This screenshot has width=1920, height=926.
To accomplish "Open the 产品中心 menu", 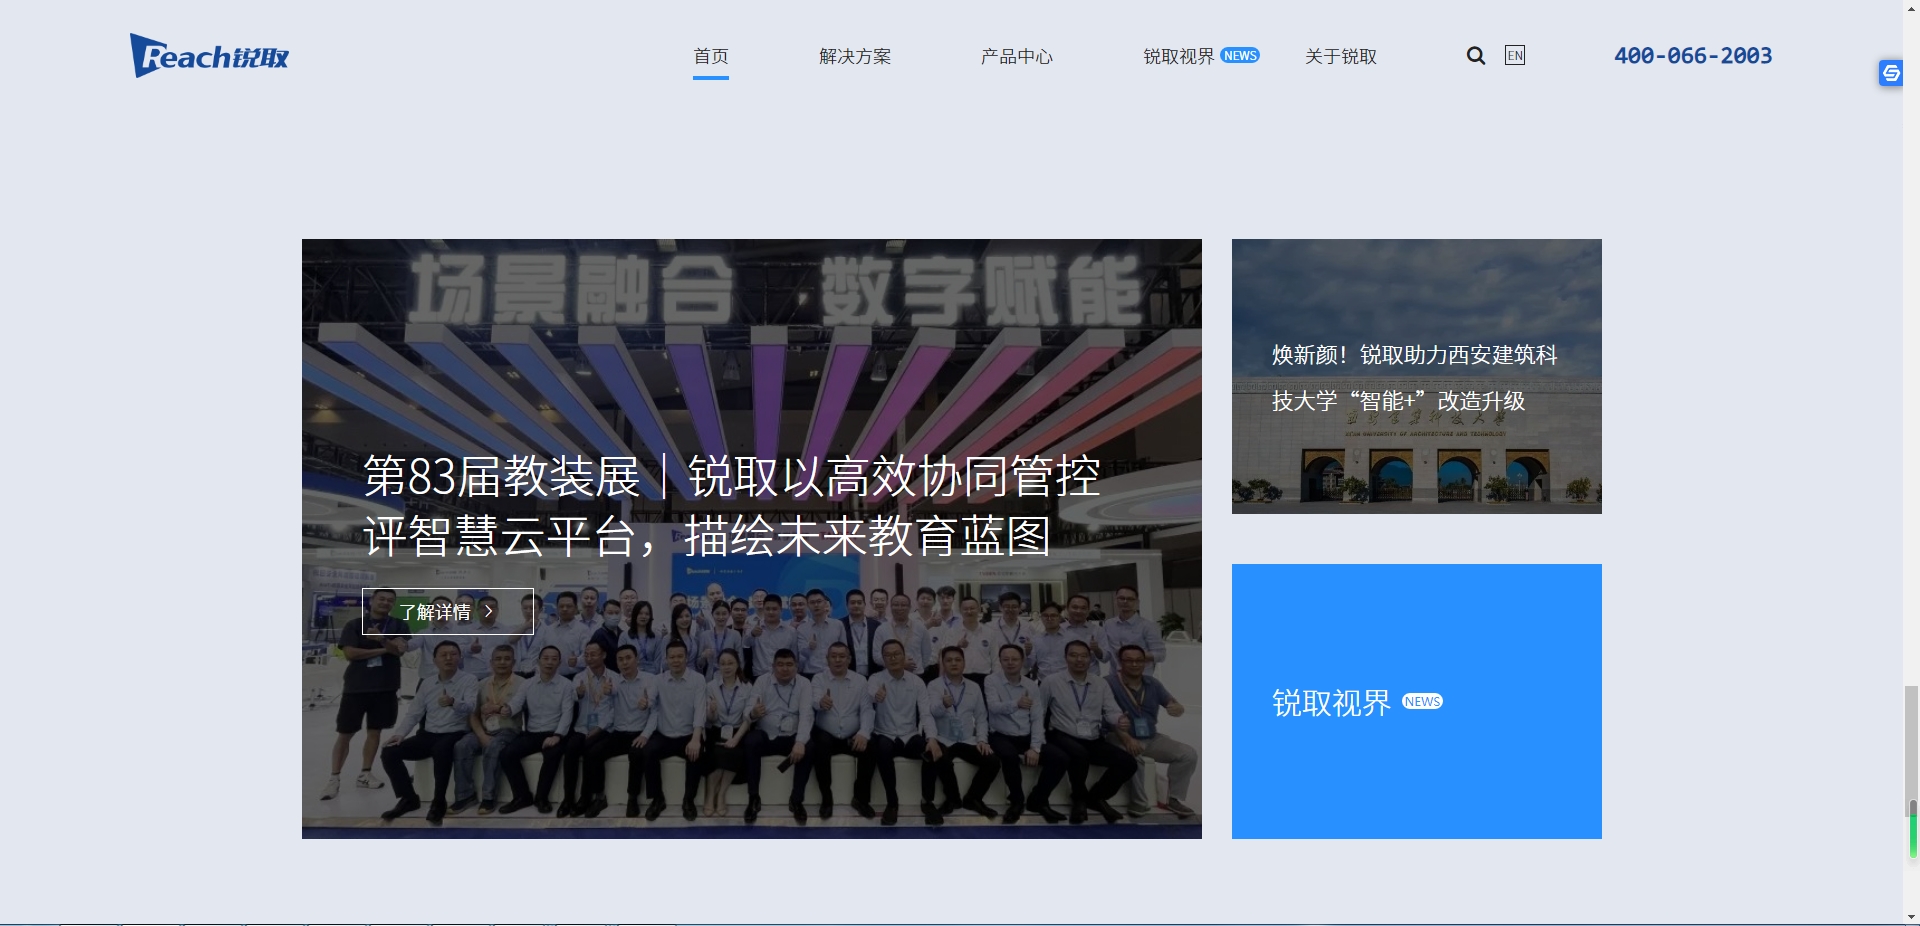I will click(1016, 57).
